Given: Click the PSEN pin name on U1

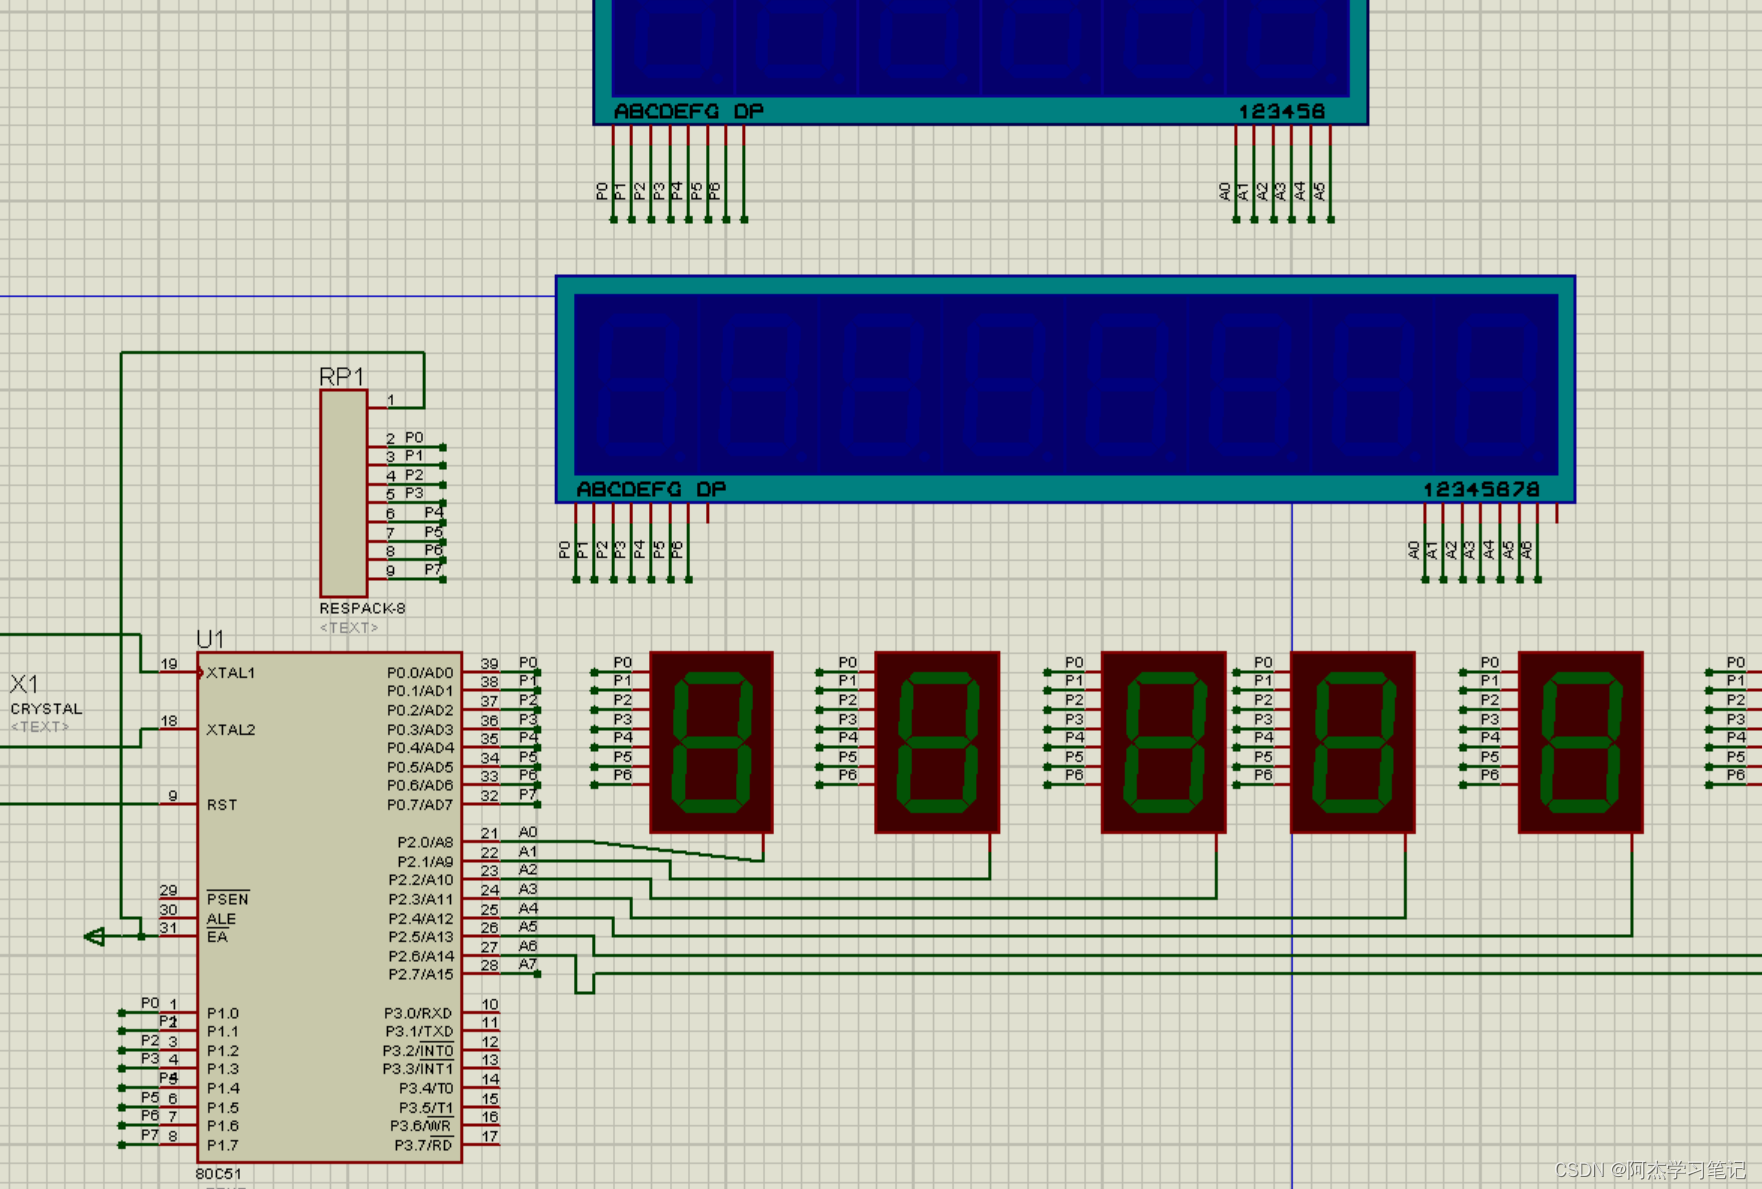Looking at the screenshot, I should [228, 899].
